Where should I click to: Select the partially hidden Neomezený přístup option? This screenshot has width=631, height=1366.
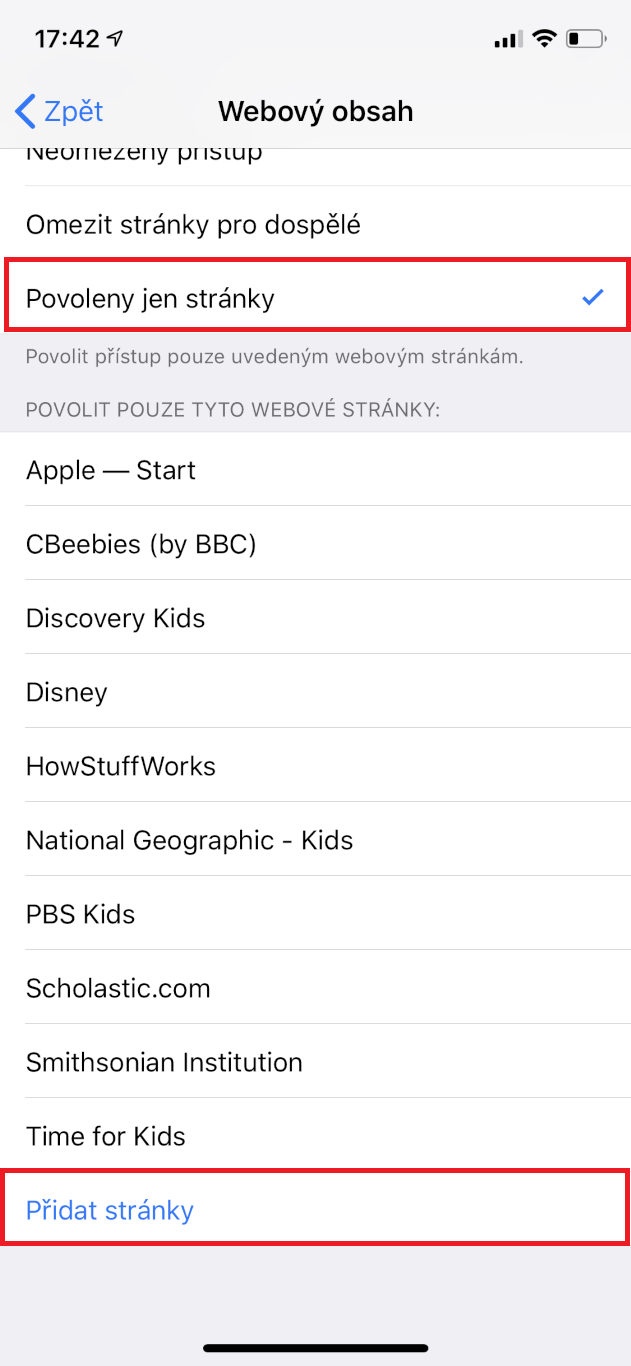(x=144, y=158)
